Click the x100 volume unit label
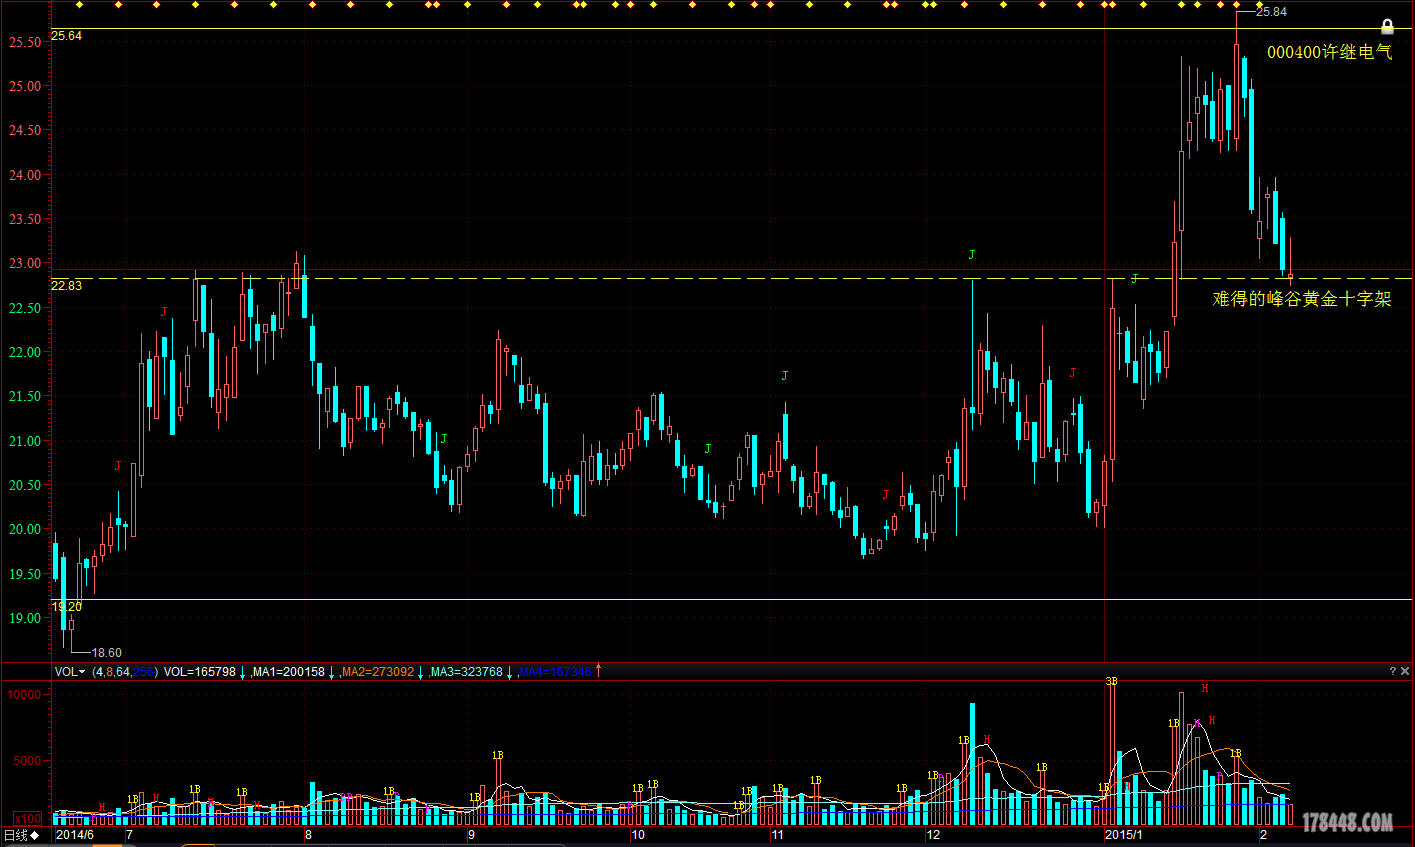Screen dimensions: 1415x847 (27, 817)
